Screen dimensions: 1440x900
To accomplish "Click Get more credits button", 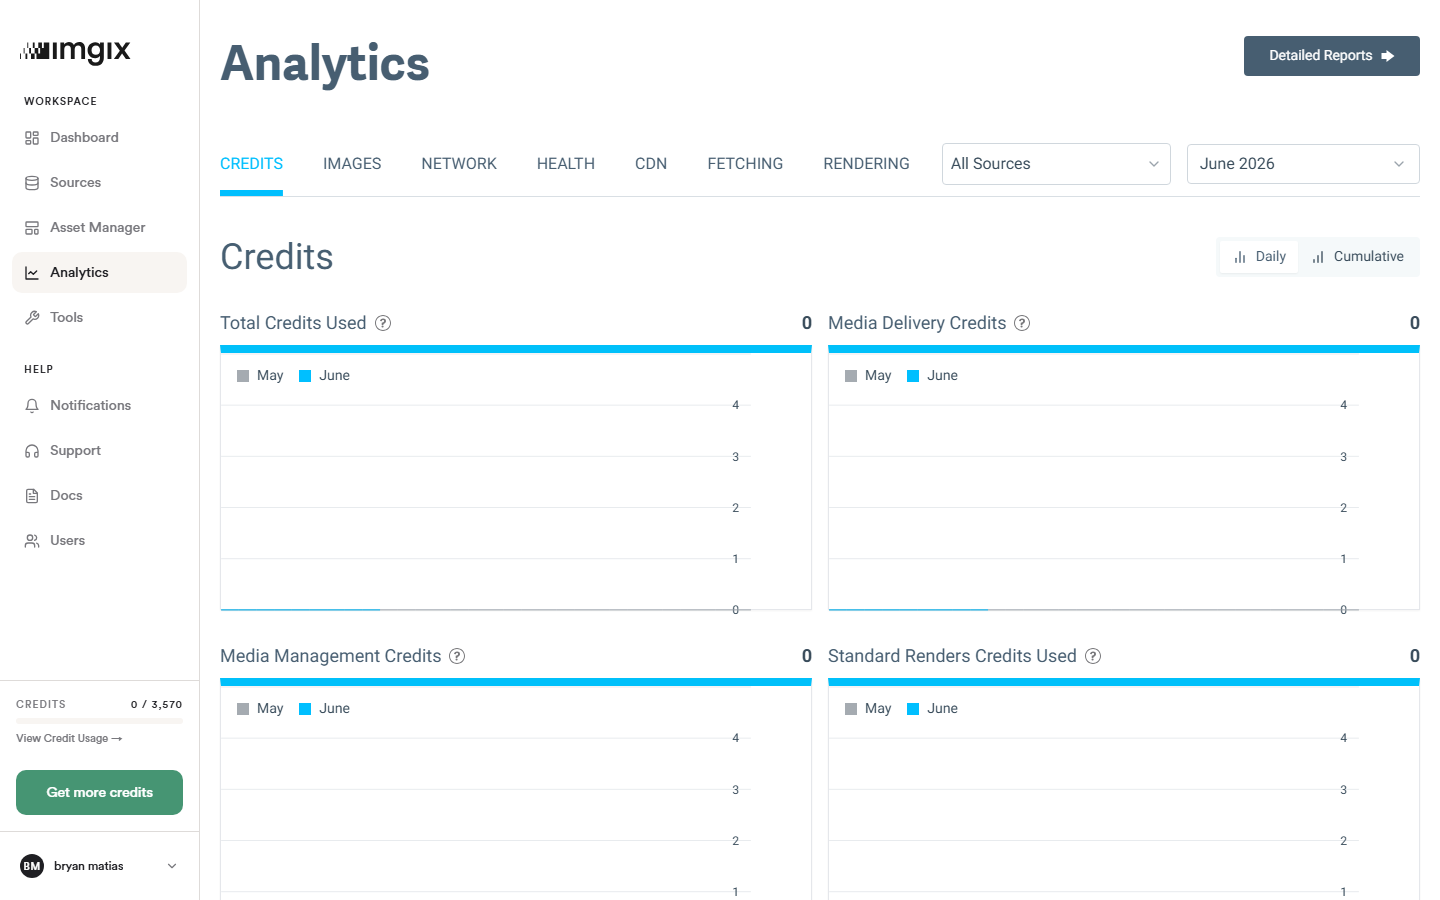I will coord(99,793).
